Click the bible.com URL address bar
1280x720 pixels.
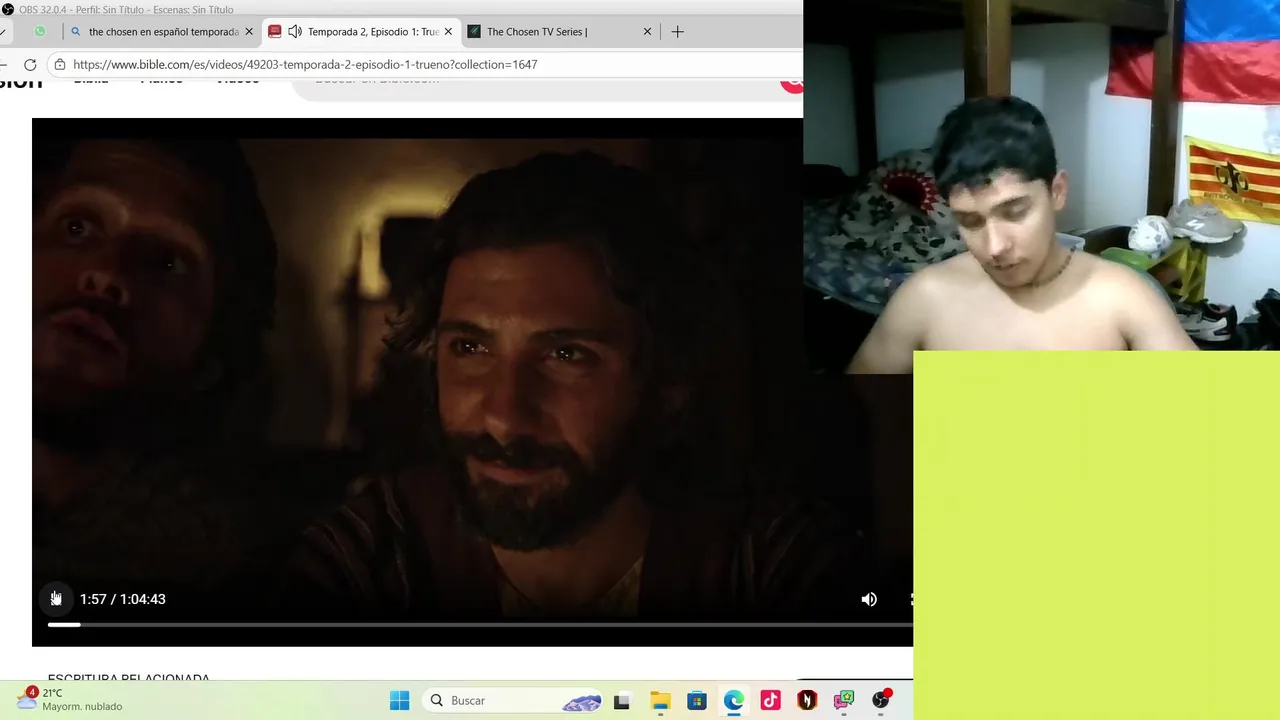305,64
